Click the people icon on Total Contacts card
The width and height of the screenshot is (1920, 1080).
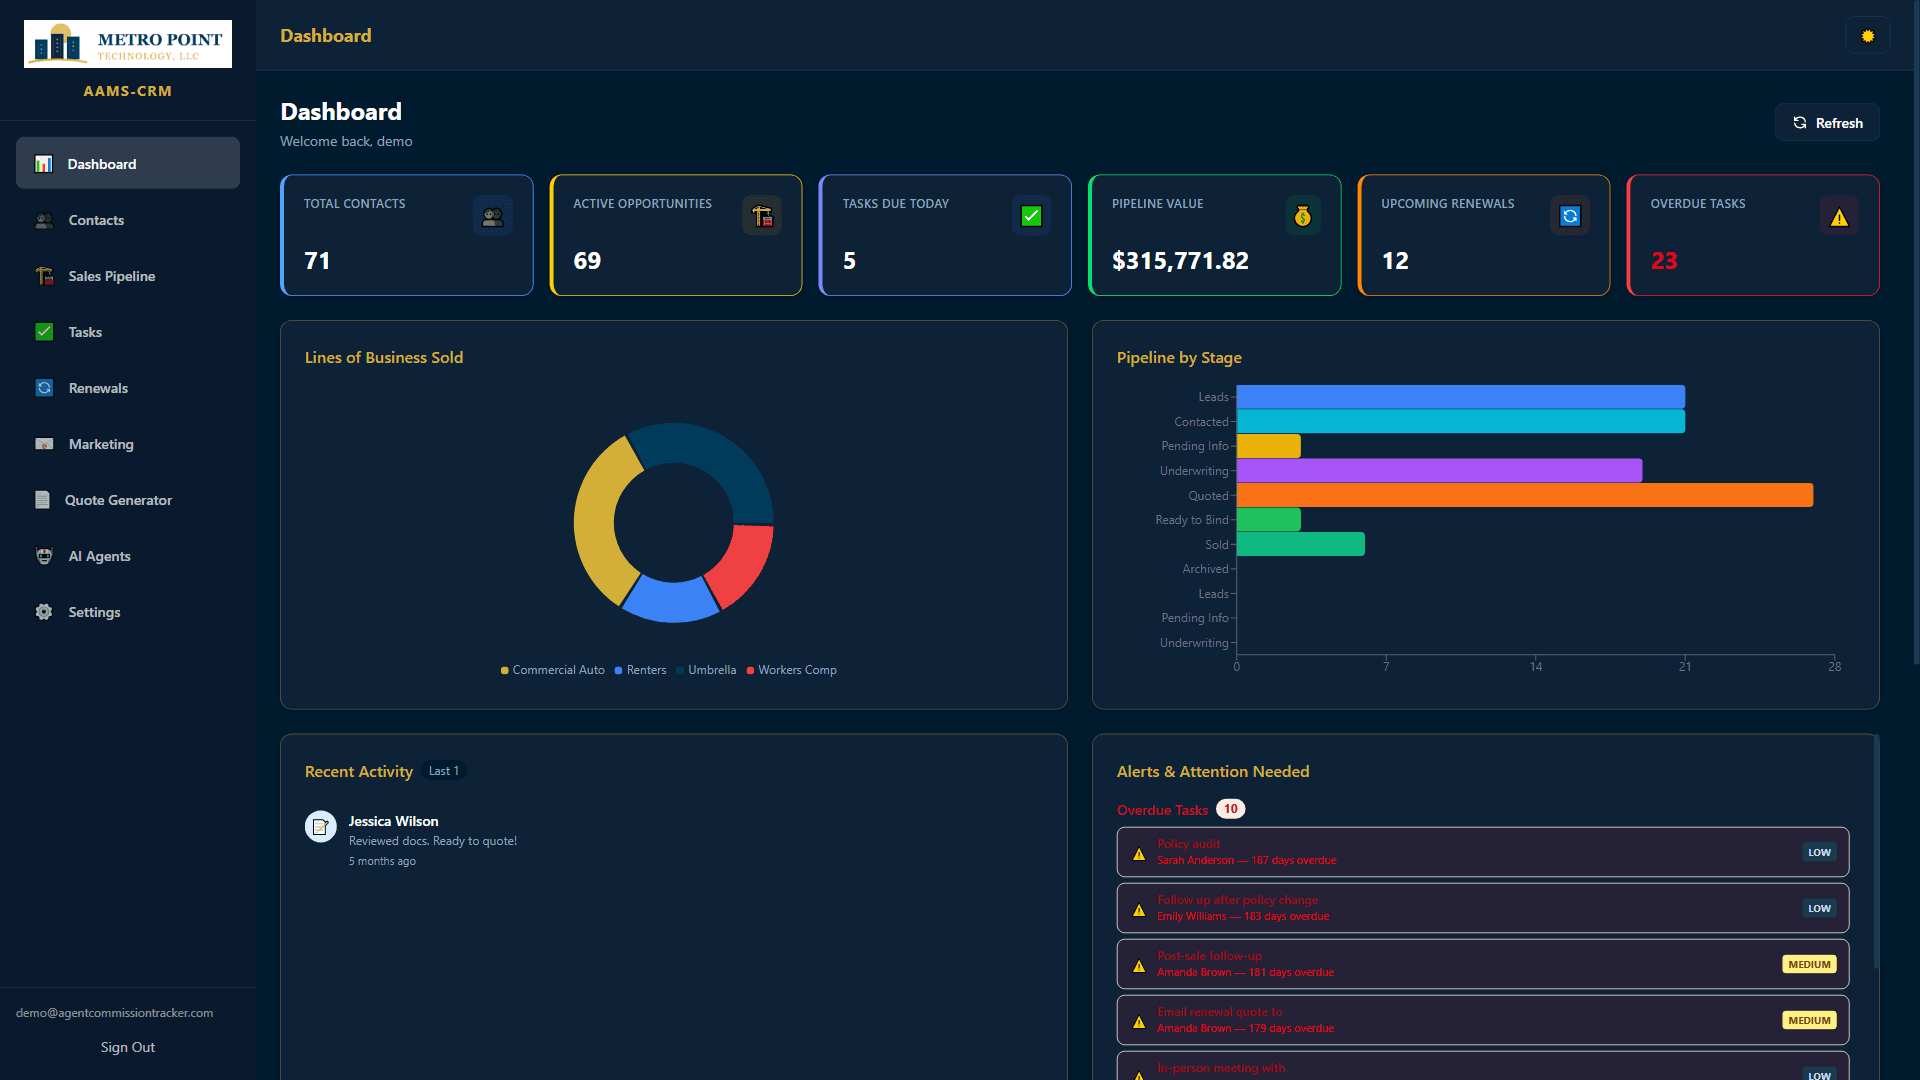493,215
